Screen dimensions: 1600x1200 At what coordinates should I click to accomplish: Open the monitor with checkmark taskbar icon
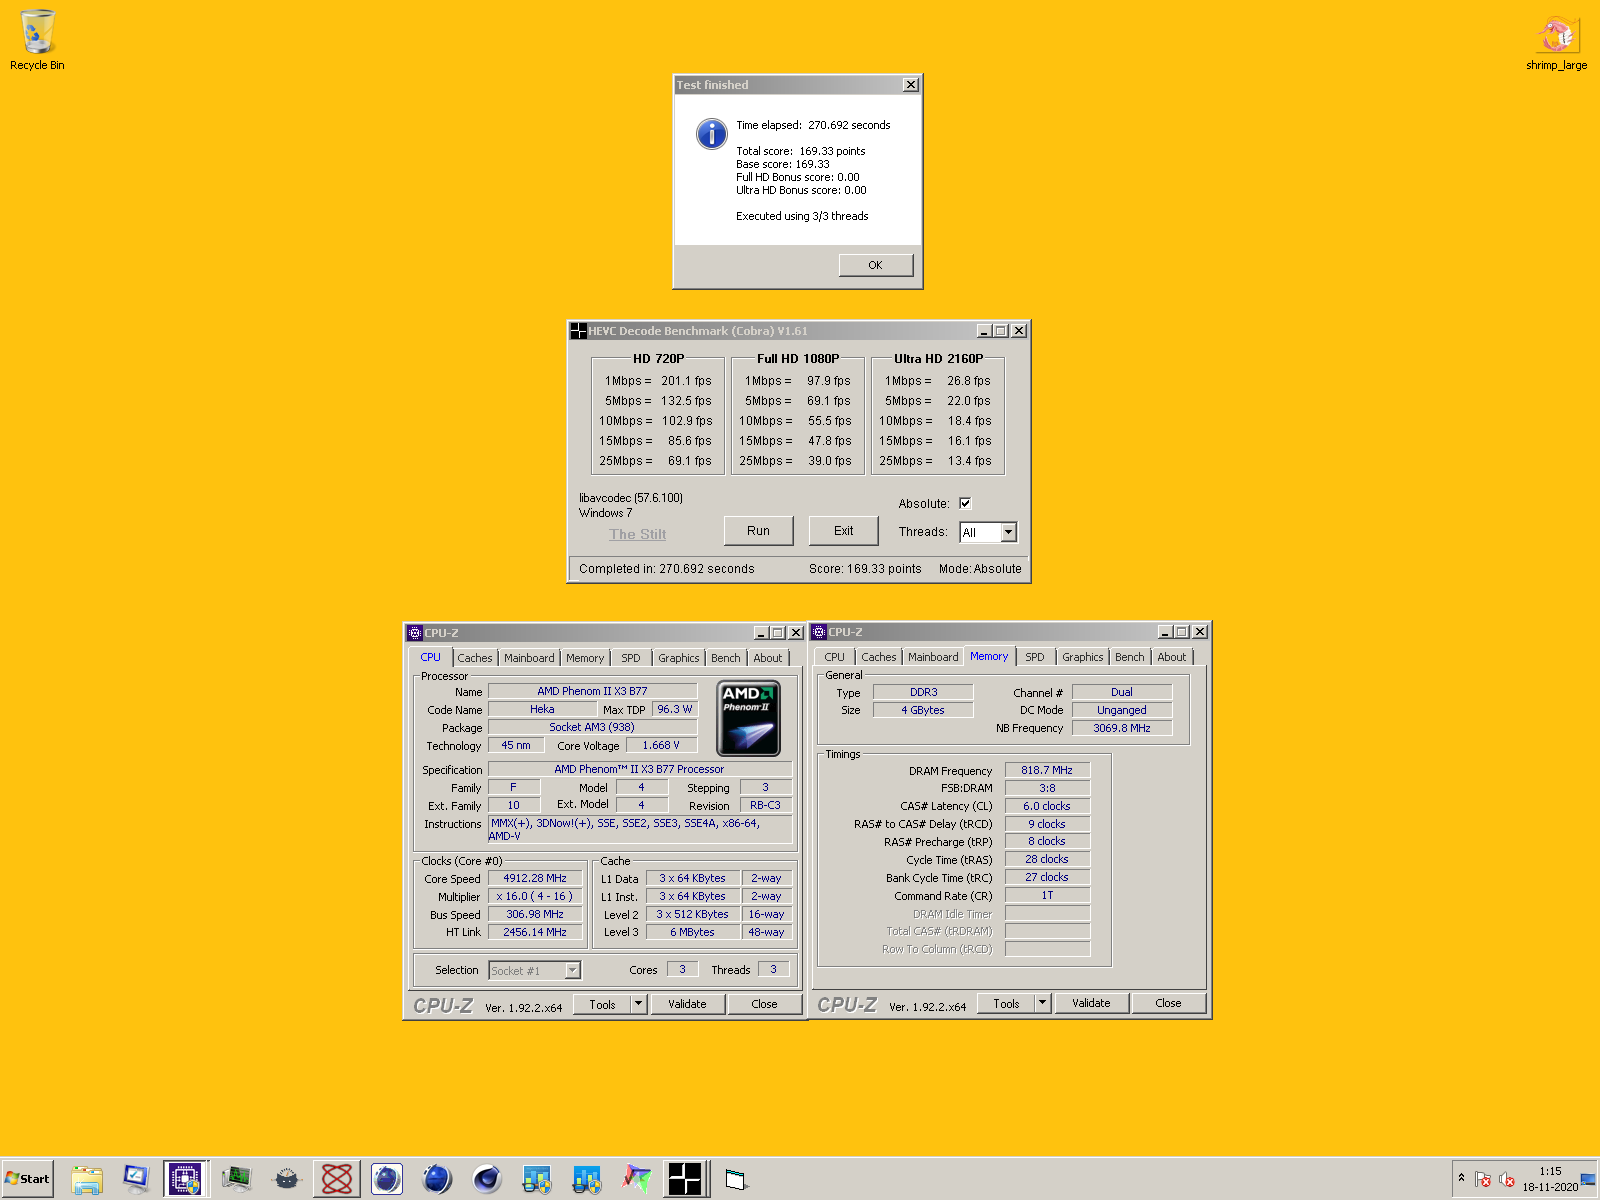coord(136,1179)
